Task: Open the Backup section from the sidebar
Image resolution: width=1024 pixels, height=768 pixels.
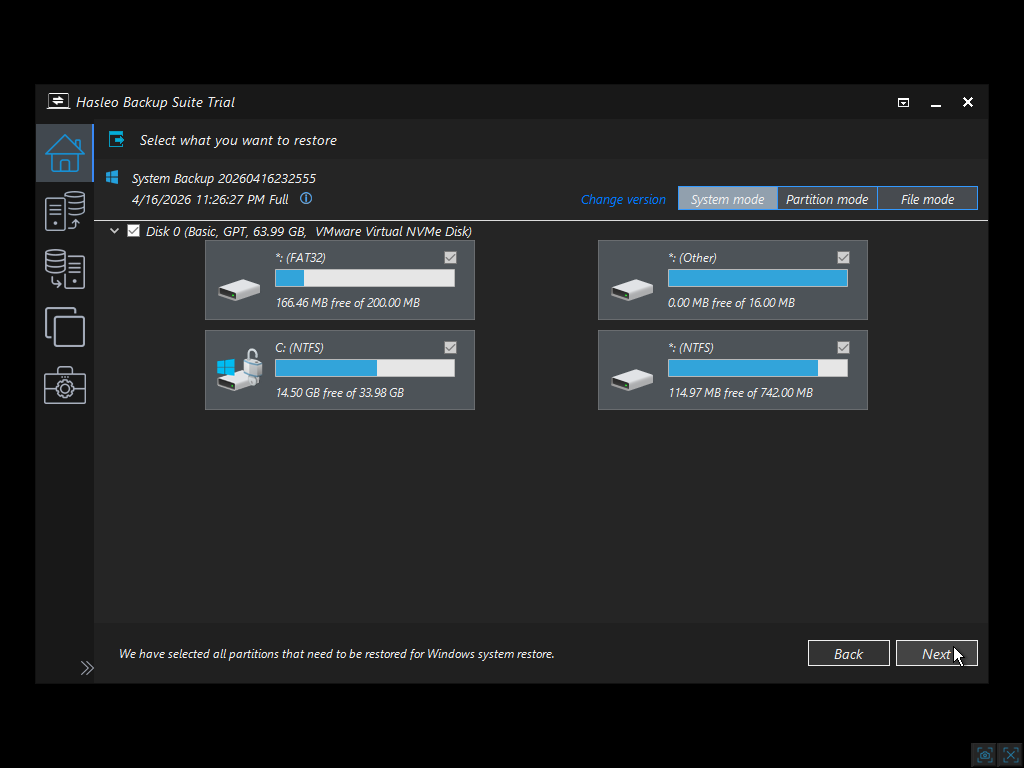Action: (x=64, y=211)
